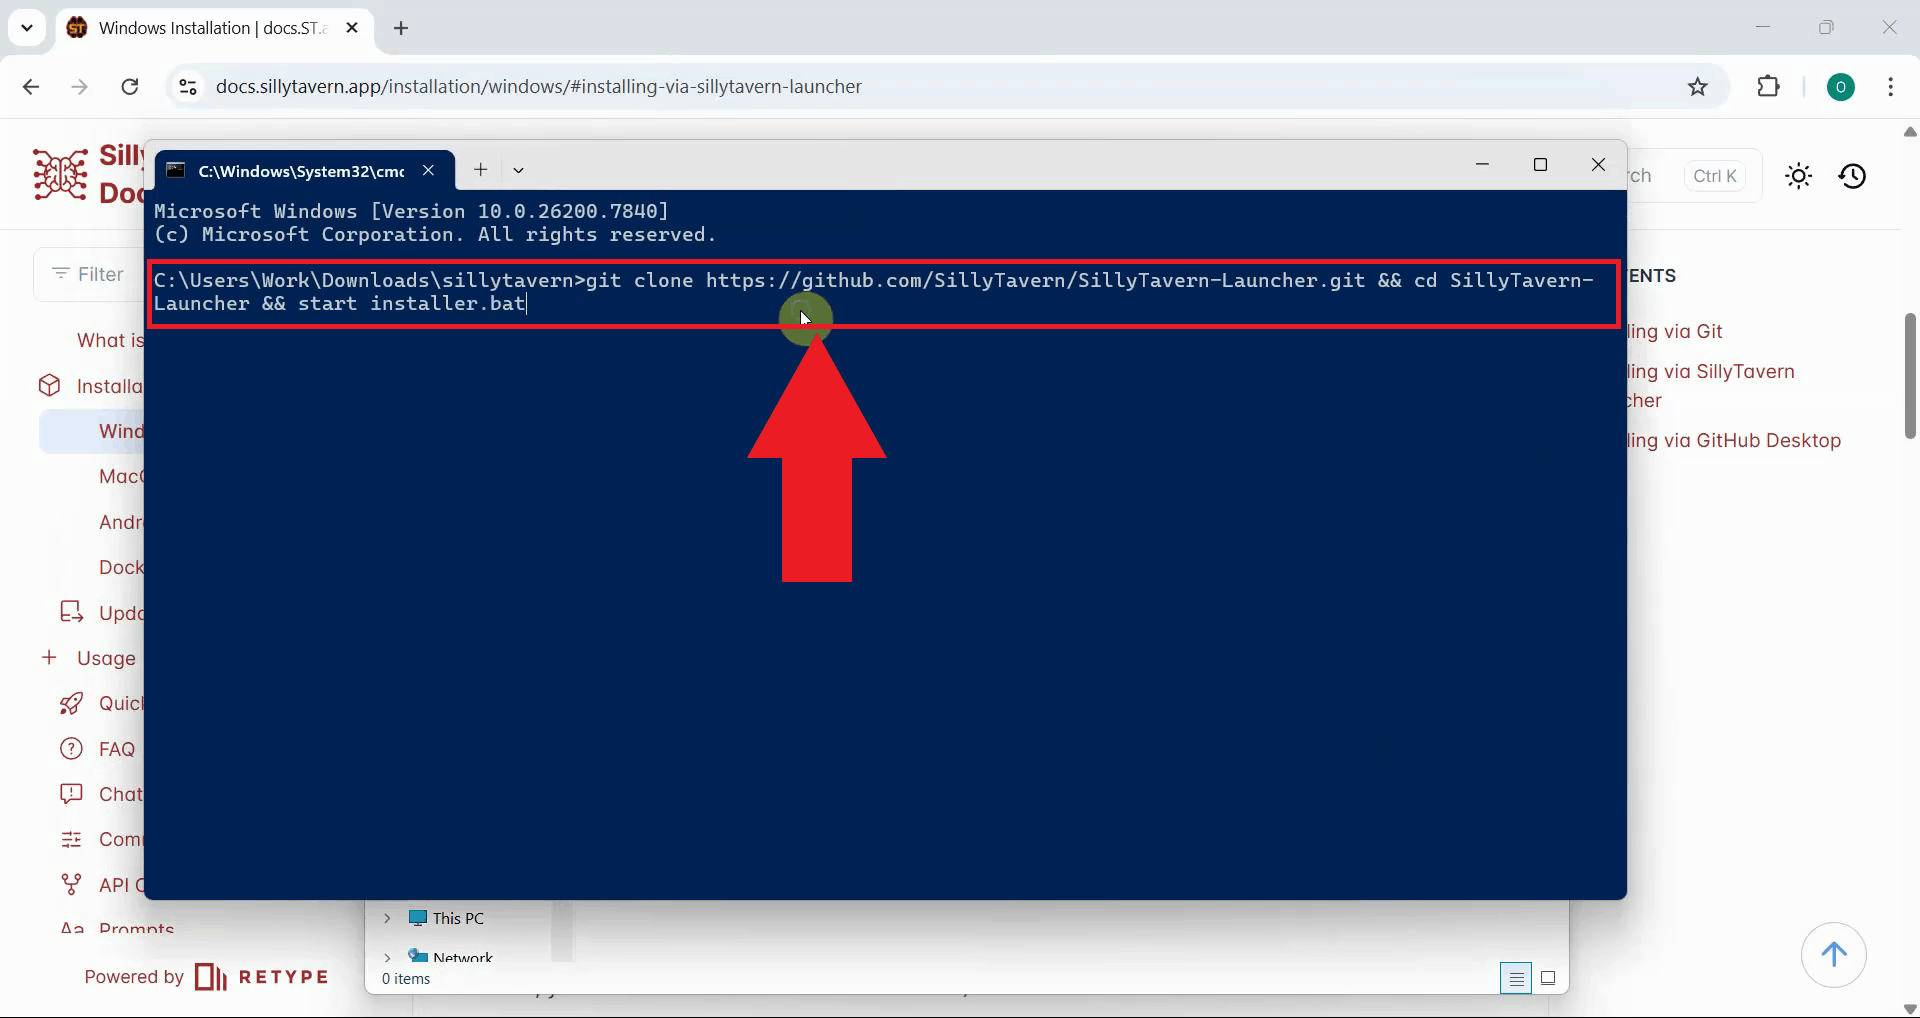The height and width of the screenshot is (1018, 1920).
Task: Click the SillyTavern Docs logo
Action: [58, 173]
